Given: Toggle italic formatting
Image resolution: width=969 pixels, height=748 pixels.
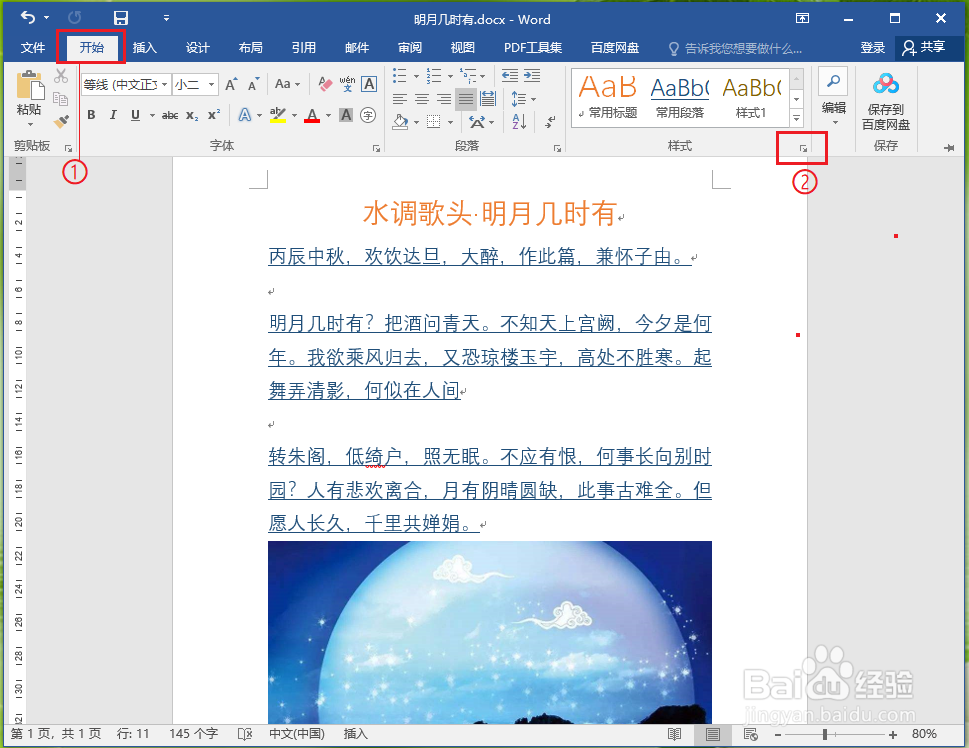Looking at the screenshot, I should [x=112, y=115].
